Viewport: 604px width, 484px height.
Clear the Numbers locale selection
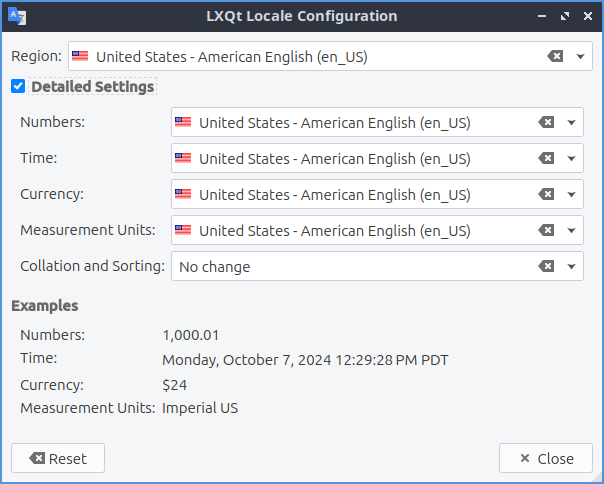(546, 123)
